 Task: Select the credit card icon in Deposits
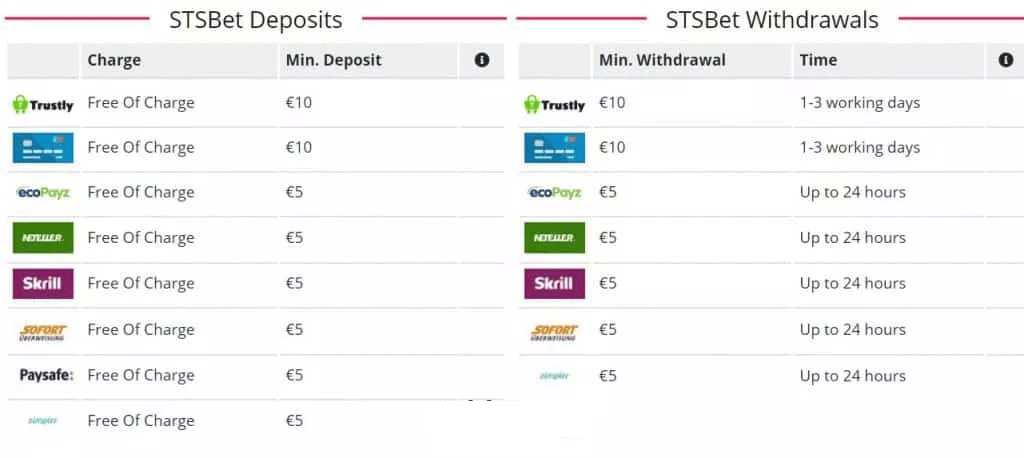tap(43, 148)
